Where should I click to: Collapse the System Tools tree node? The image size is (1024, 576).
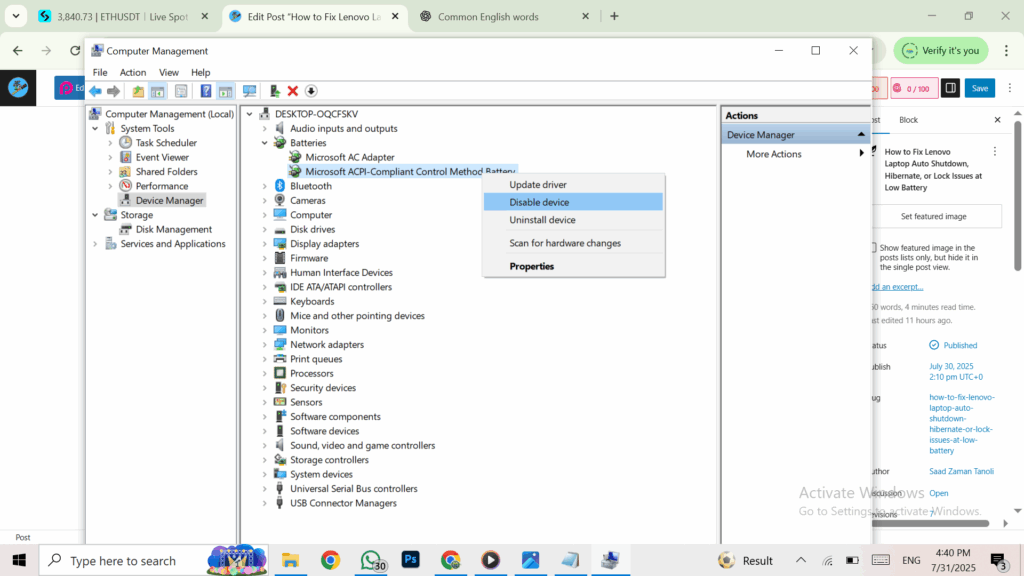click(95, 129)
